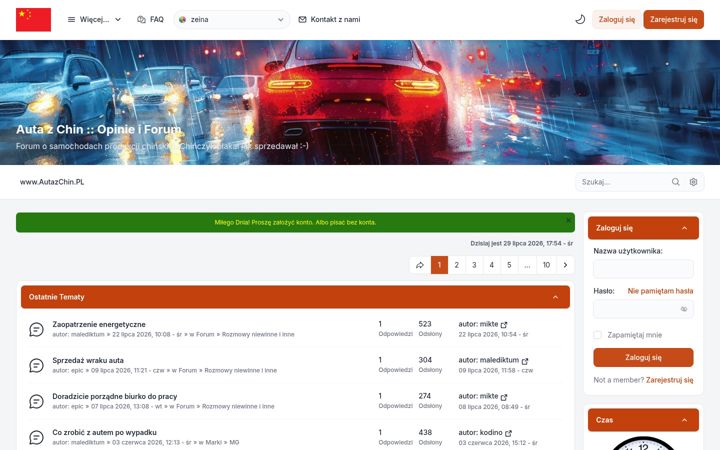This screenshot has width=720, height=450.
Task: Click the Hasło password field
Action: pos(643,309)
